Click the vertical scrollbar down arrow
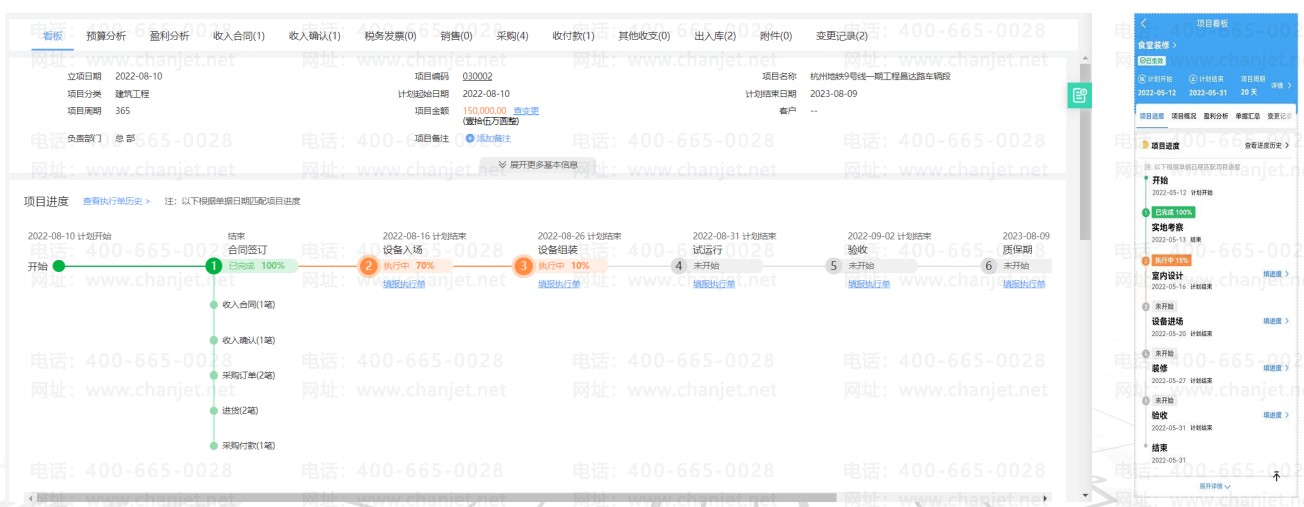 (1085, 495)
